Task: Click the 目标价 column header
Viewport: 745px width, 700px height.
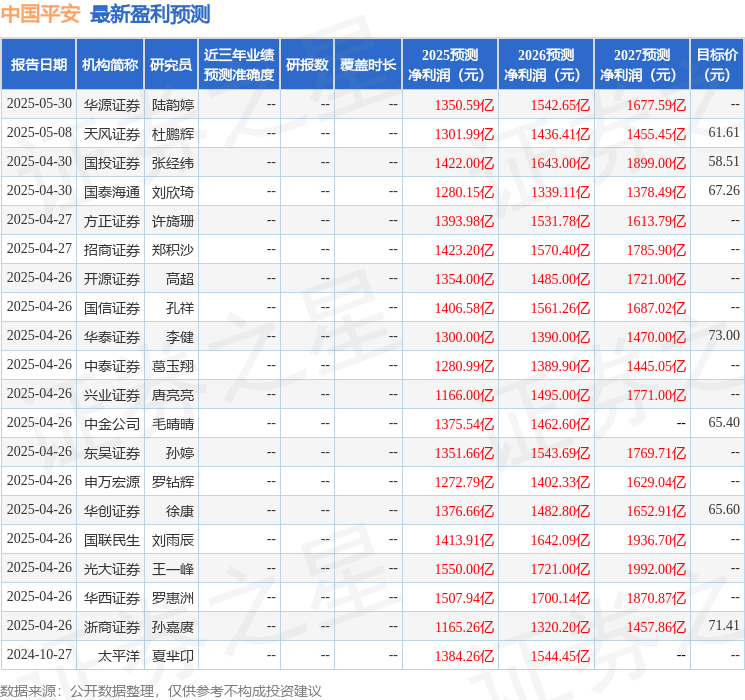Action: [x=717, y=65]
